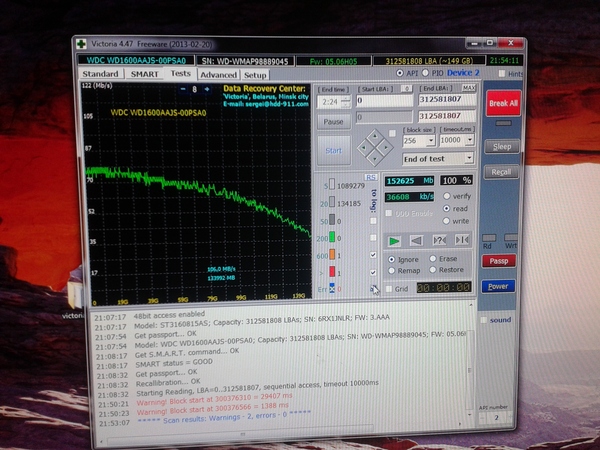
Task: Click the RS reset counters icon
Action: point(369,177)
